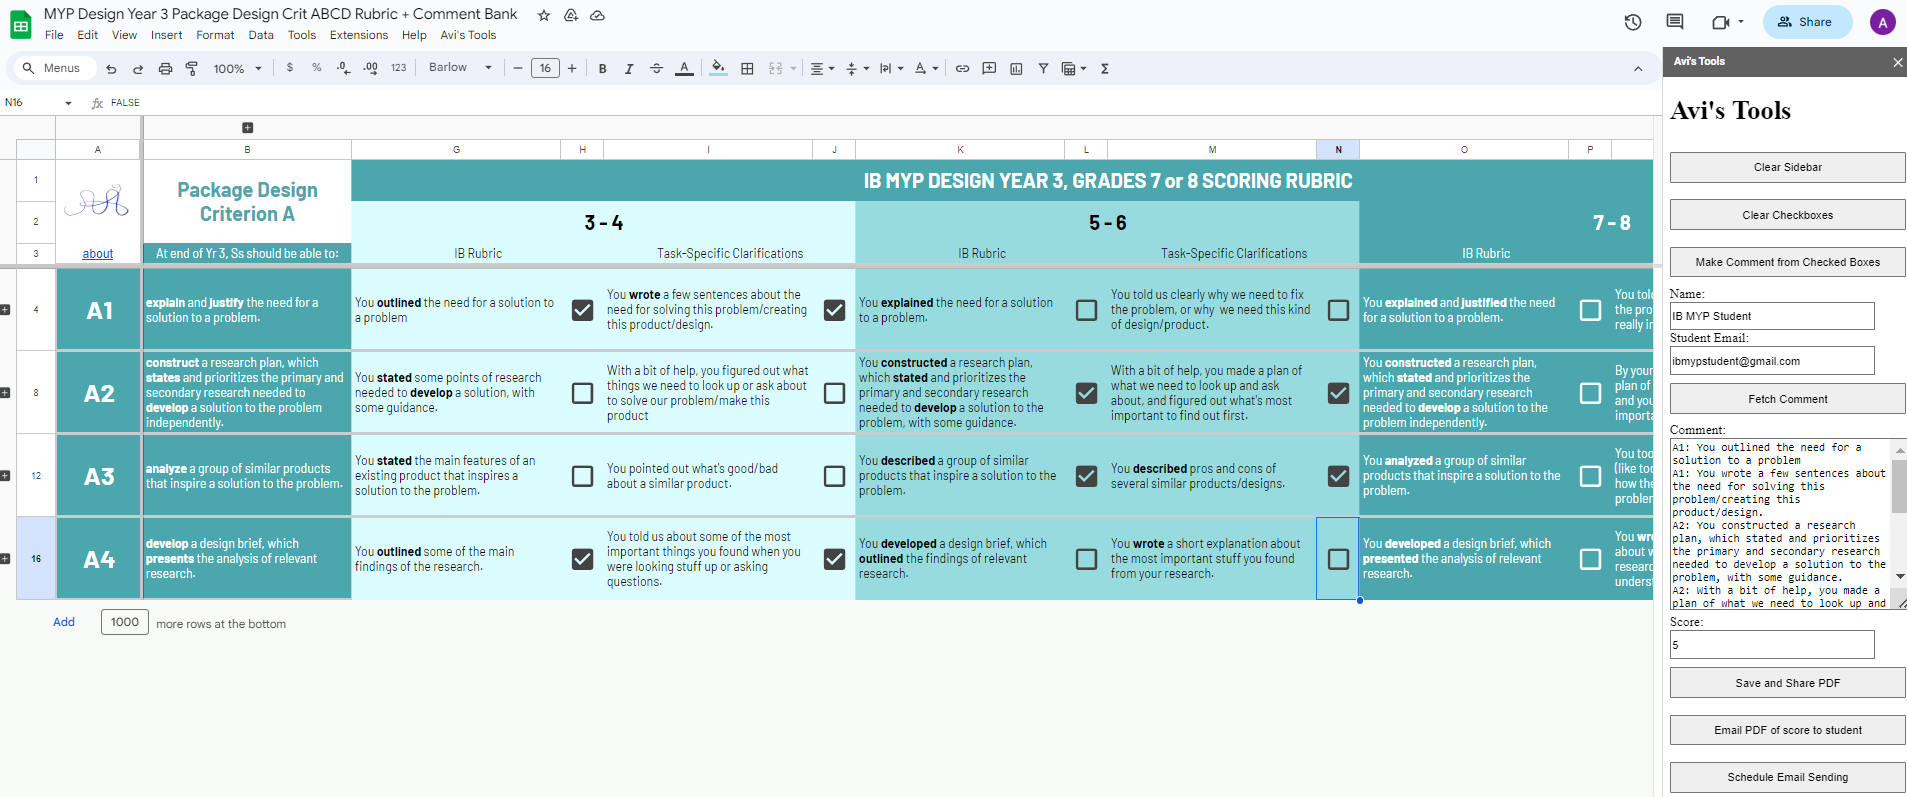
Task: Move document with folder icon
Action: [x=571, y=15]
